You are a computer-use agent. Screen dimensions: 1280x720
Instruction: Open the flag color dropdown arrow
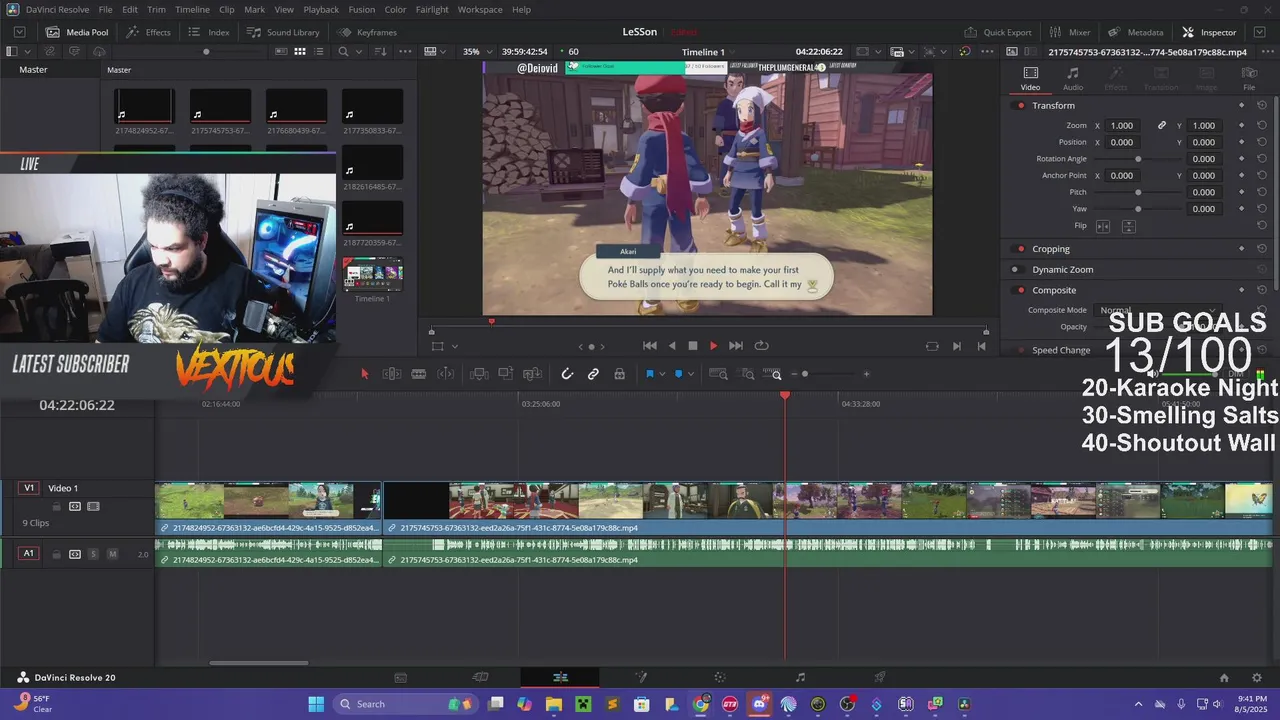661,374
